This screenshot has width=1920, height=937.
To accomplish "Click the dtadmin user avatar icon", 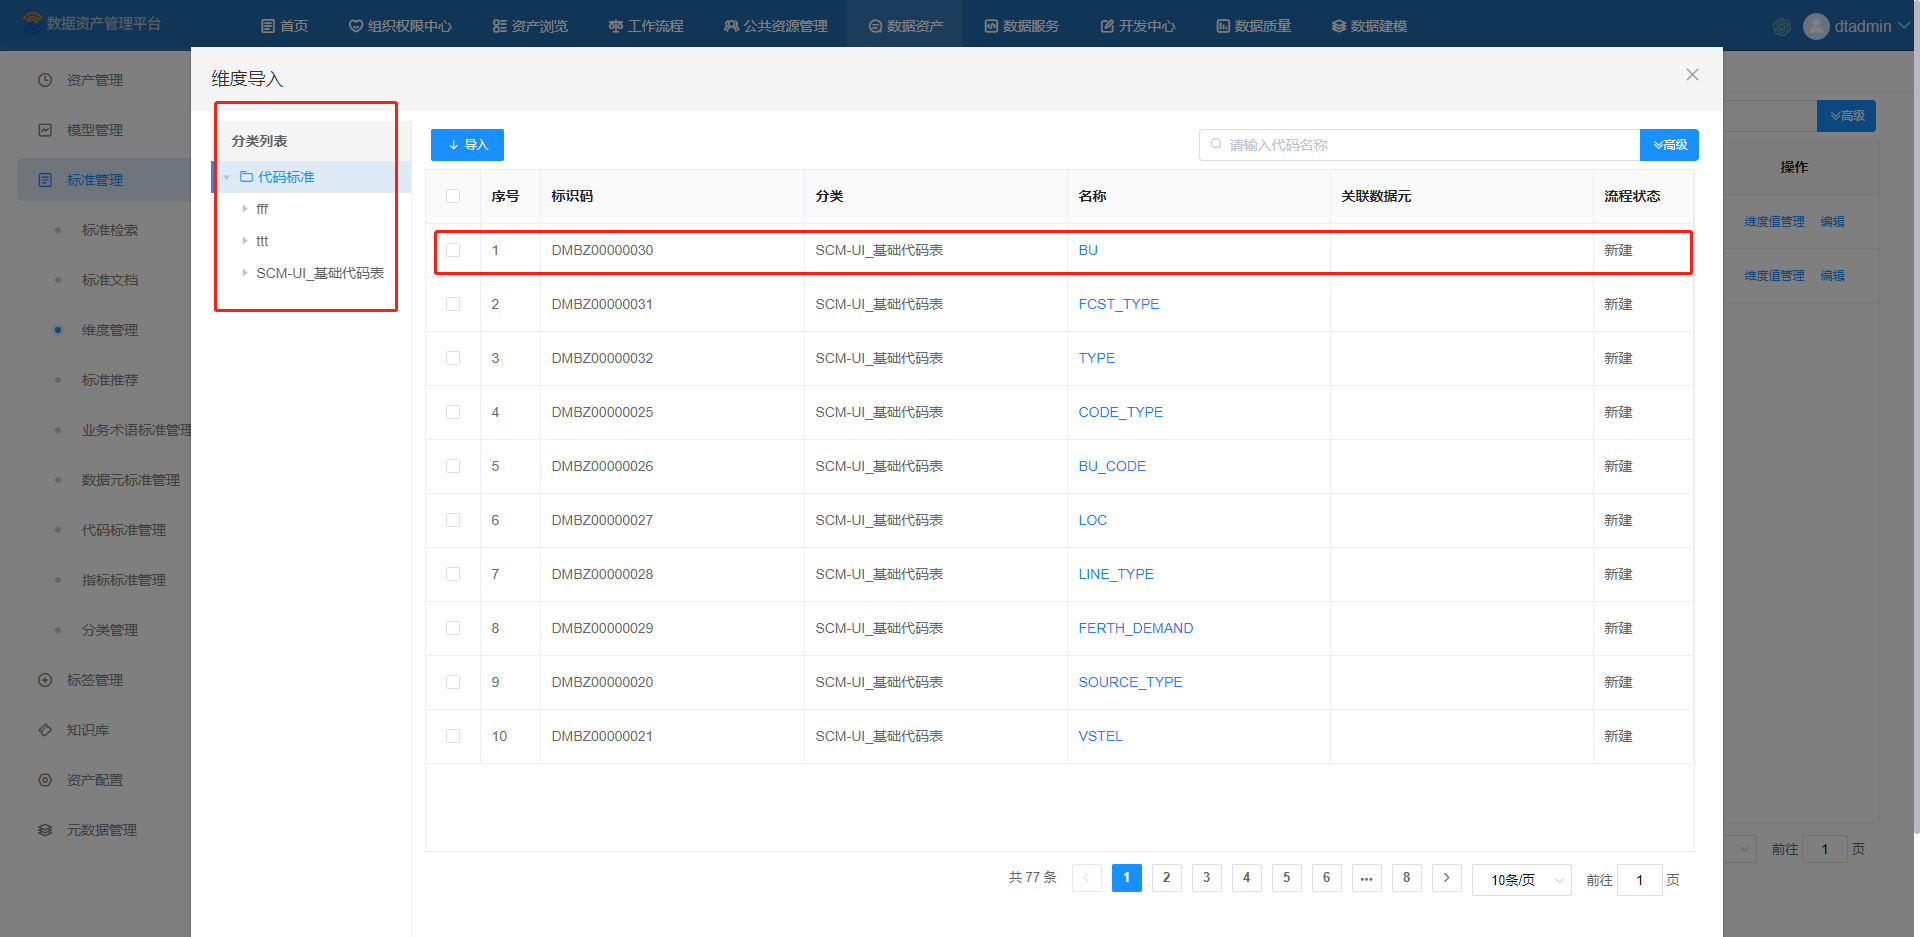I will [x=1816, y=26].
